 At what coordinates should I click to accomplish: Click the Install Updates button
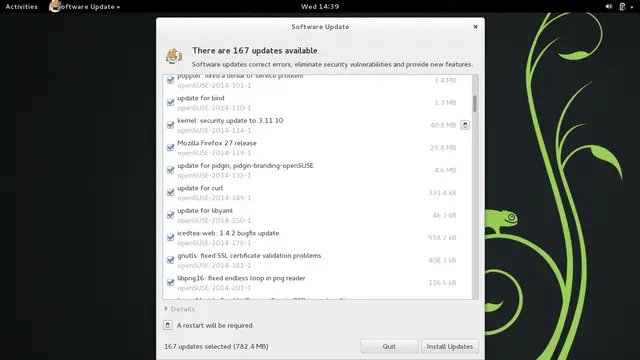point(449,346)
